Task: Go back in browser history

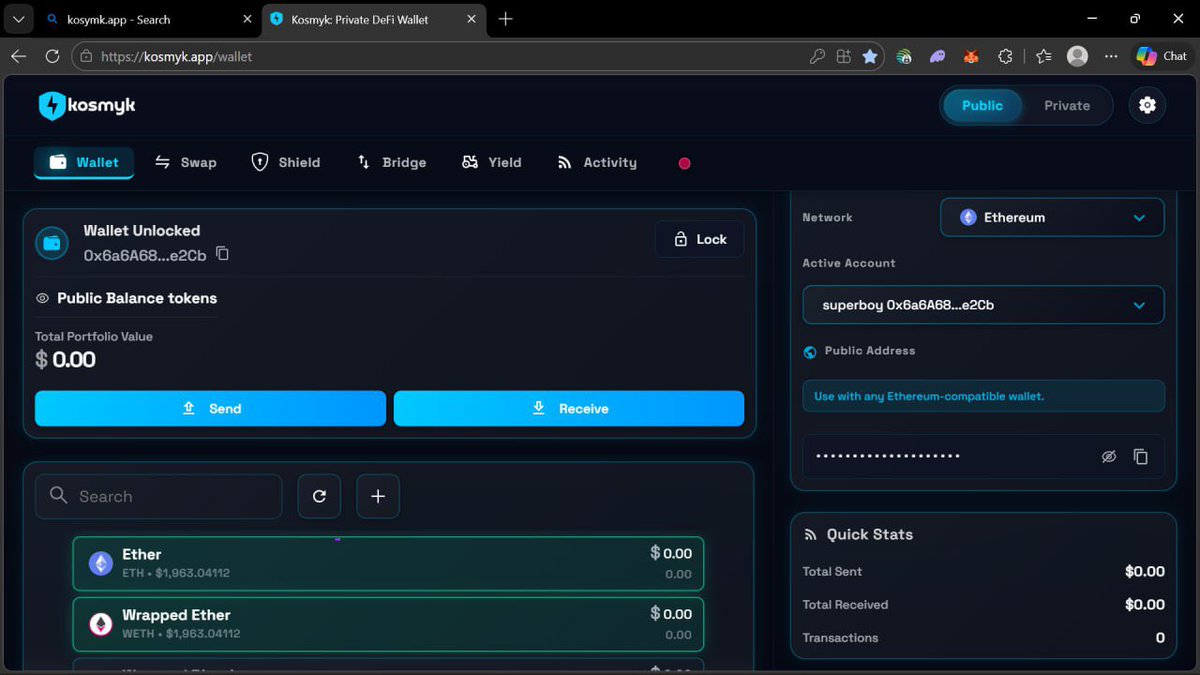Action: click(18, 57)
